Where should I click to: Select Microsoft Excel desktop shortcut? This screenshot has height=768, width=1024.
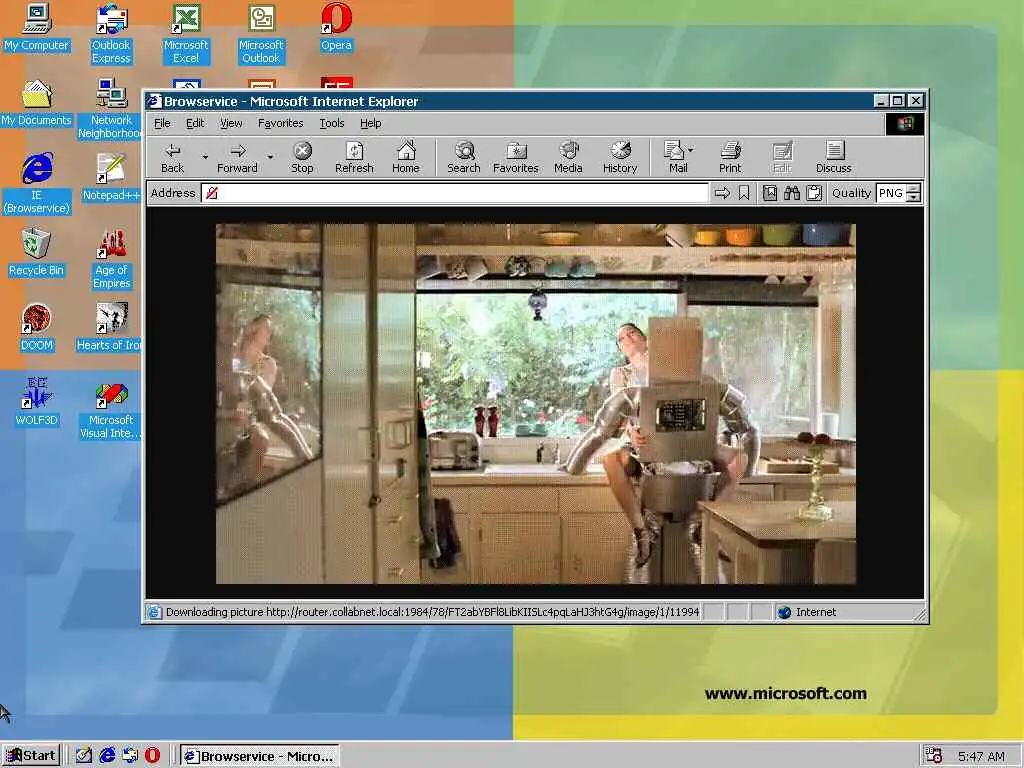[186, 34]
